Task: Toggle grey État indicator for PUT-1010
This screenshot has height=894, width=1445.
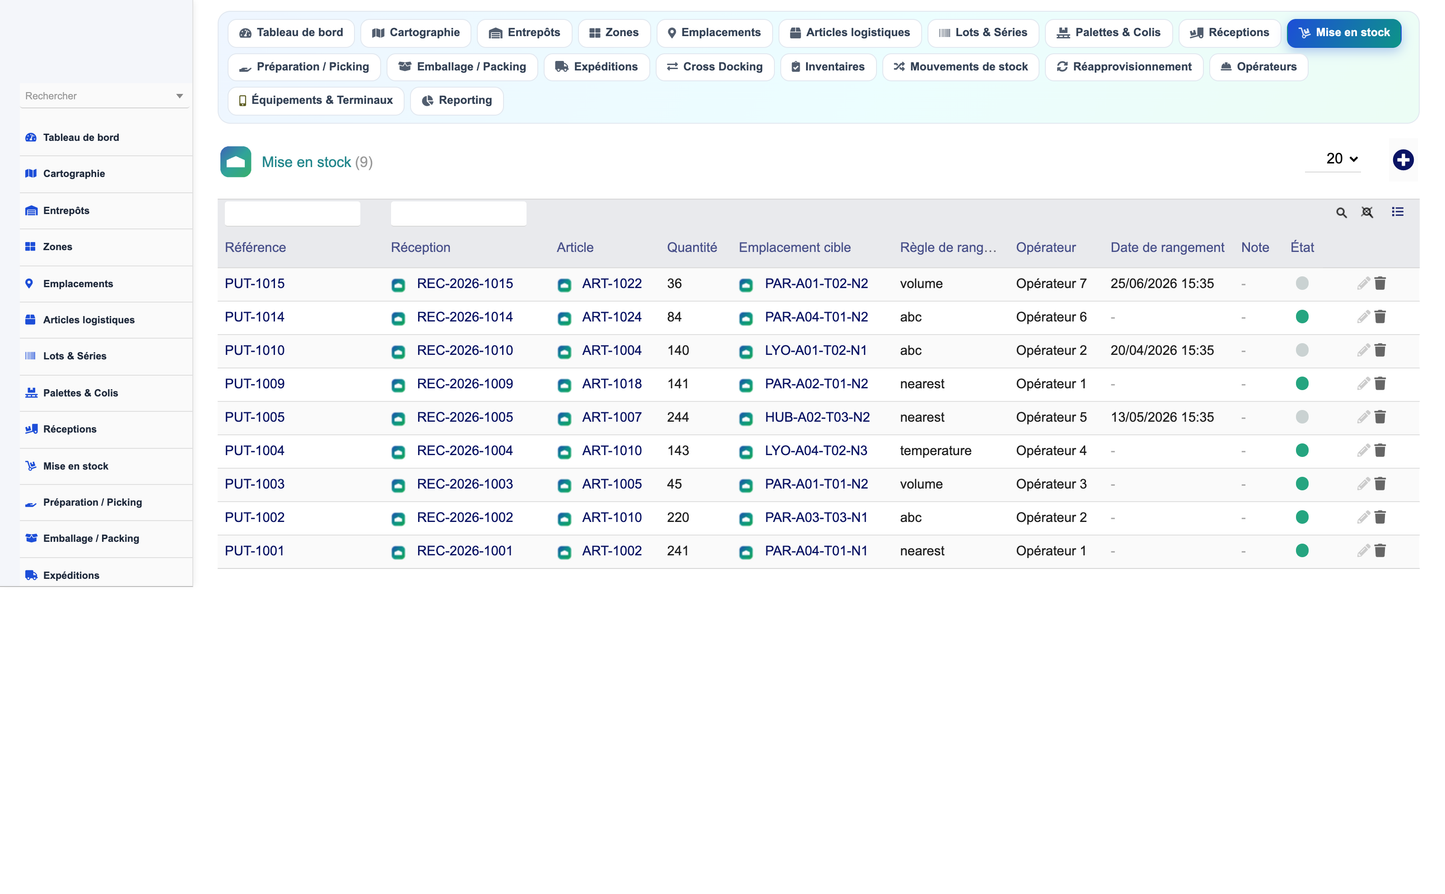Action: point(1302,350)
